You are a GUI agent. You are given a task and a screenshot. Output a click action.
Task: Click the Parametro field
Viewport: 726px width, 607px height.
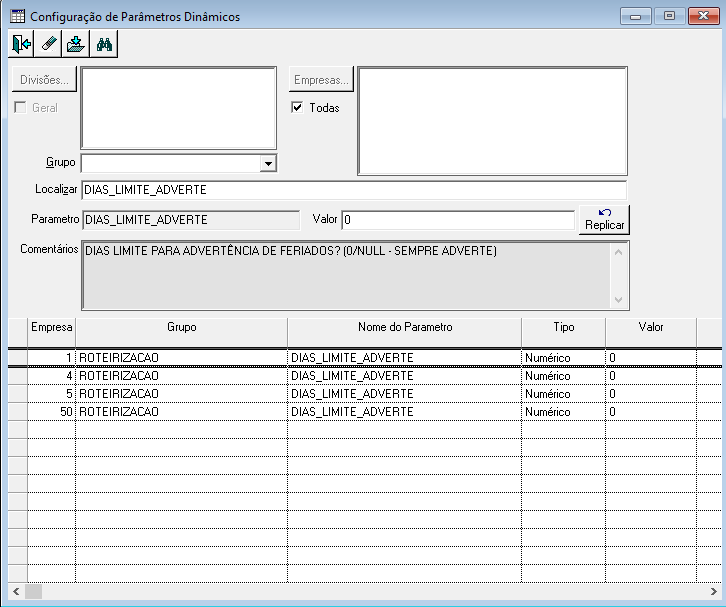click(x=191, y=220)
